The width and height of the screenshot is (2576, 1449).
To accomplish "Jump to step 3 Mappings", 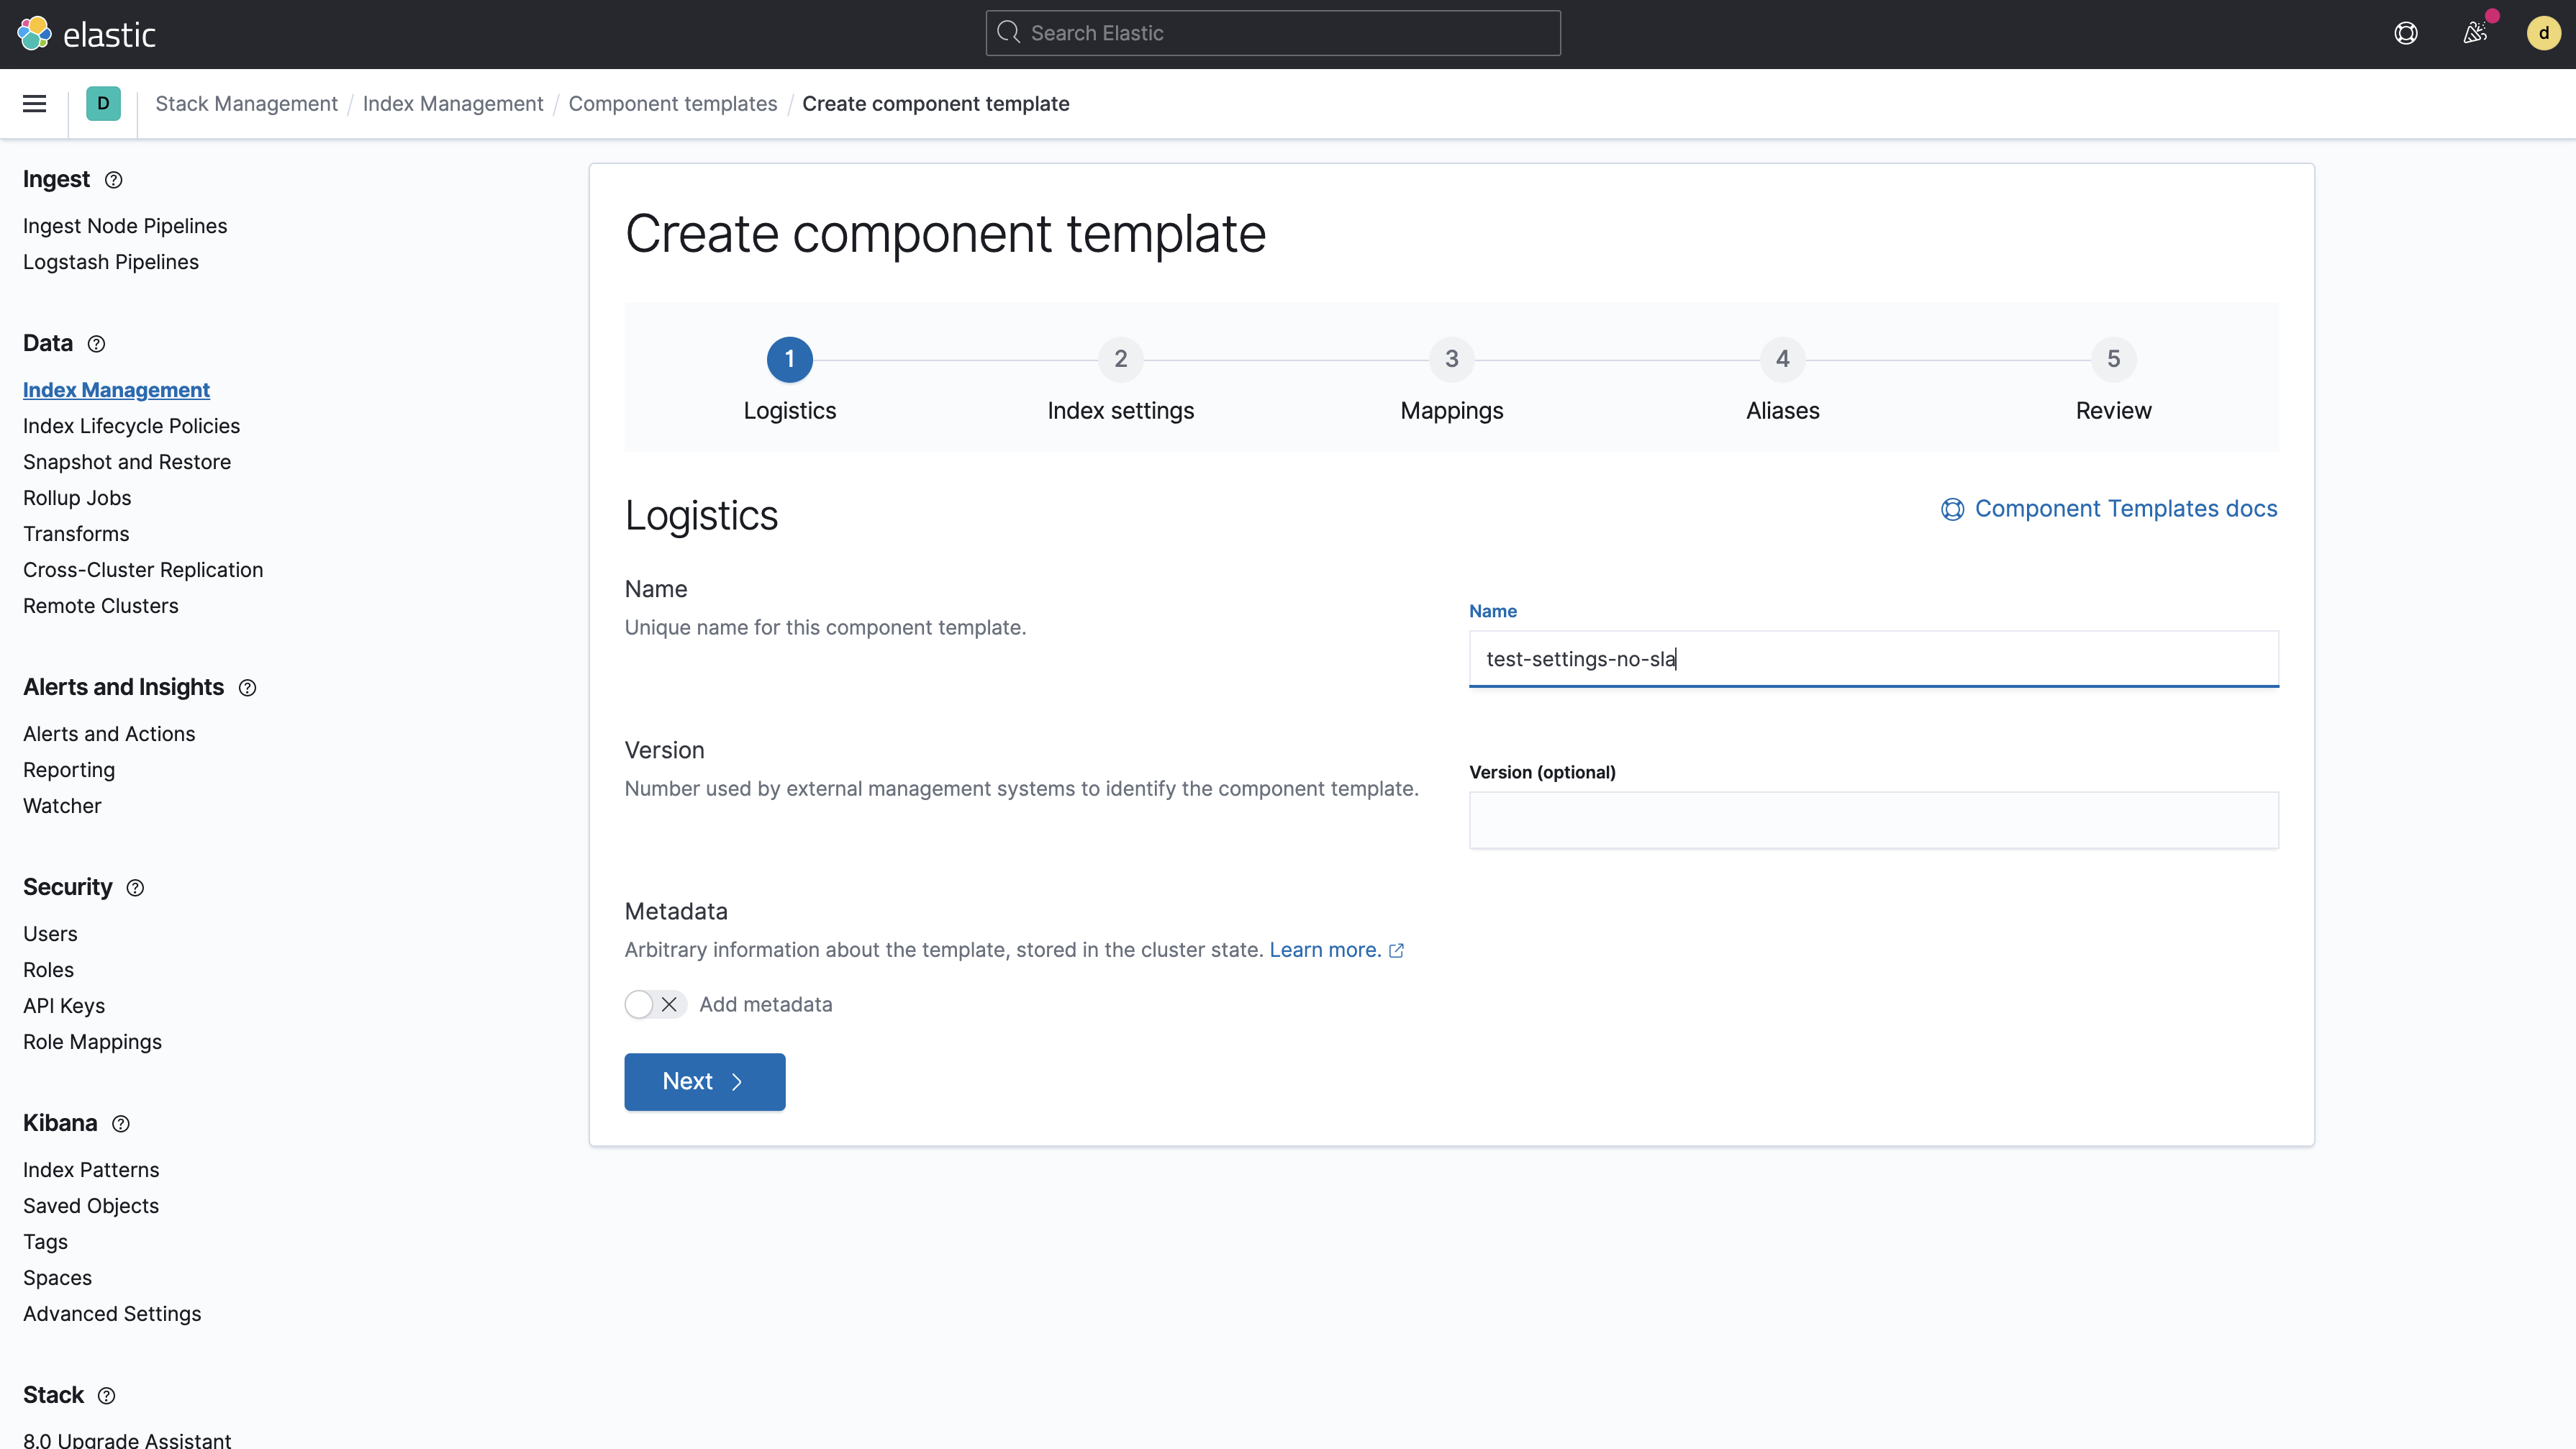I will [x=1451, y=359].
